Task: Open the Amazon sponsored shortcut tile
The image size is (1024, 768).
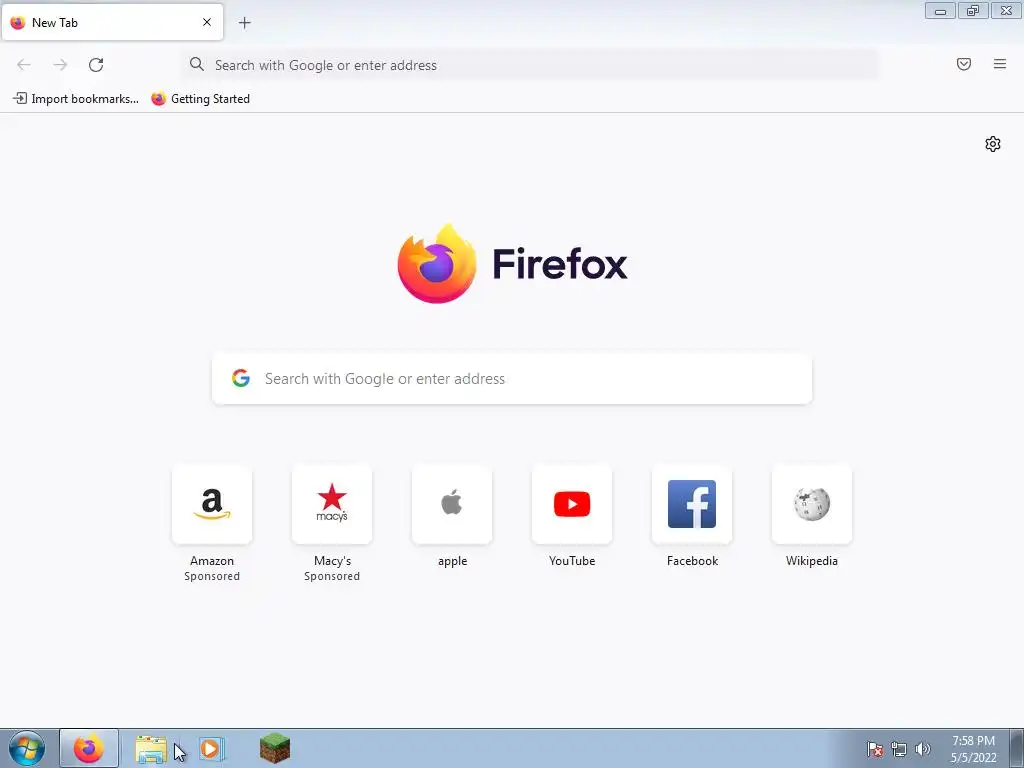Action: (x=212, y=504)
